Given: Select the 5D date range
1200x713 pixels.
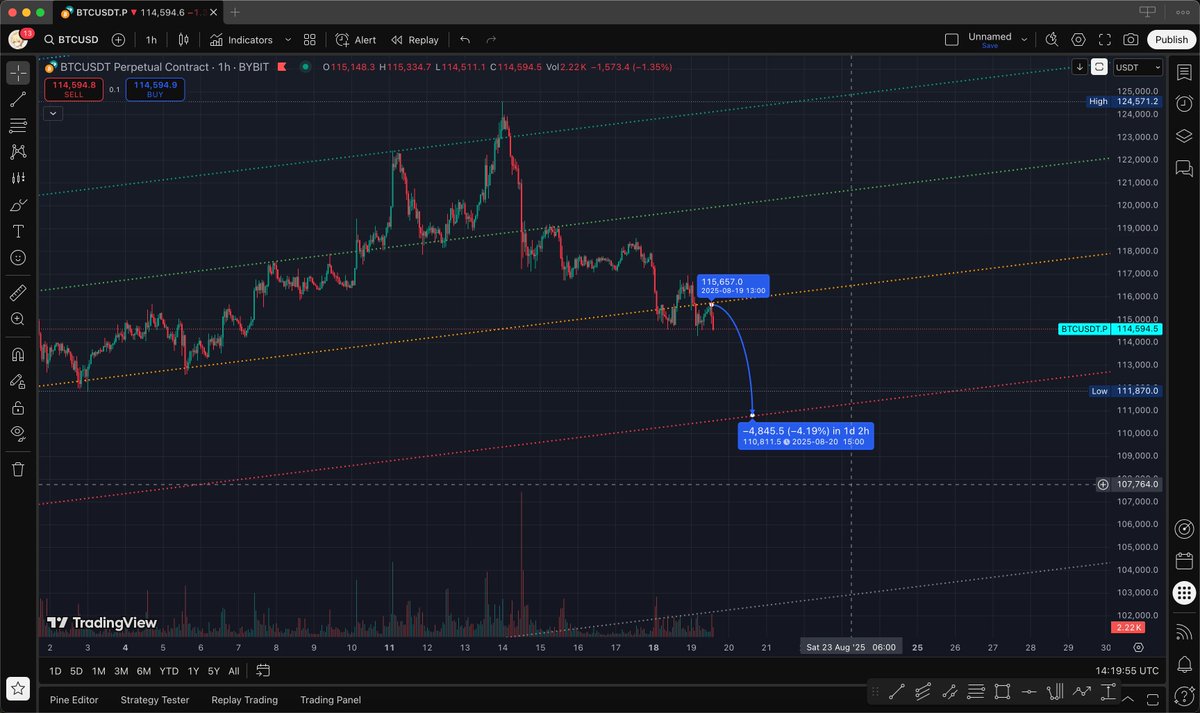Looking at the screenshot, I should pyautogui.click(x=76, y=671).
